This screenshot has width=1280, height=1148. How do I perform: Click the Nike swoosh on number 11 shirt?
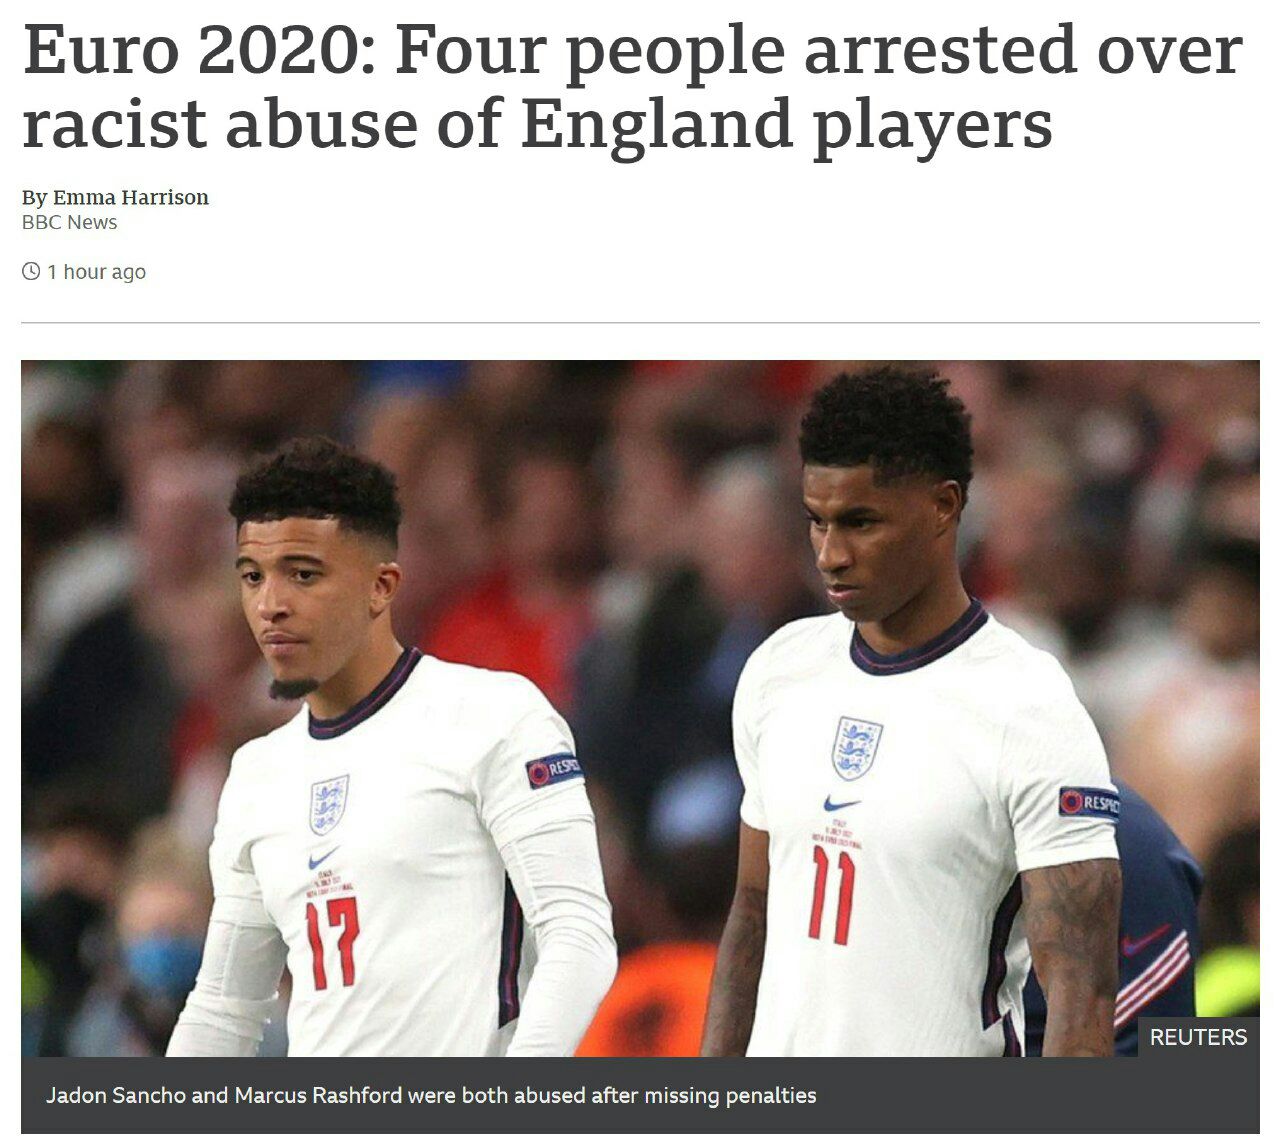[841, 803]
